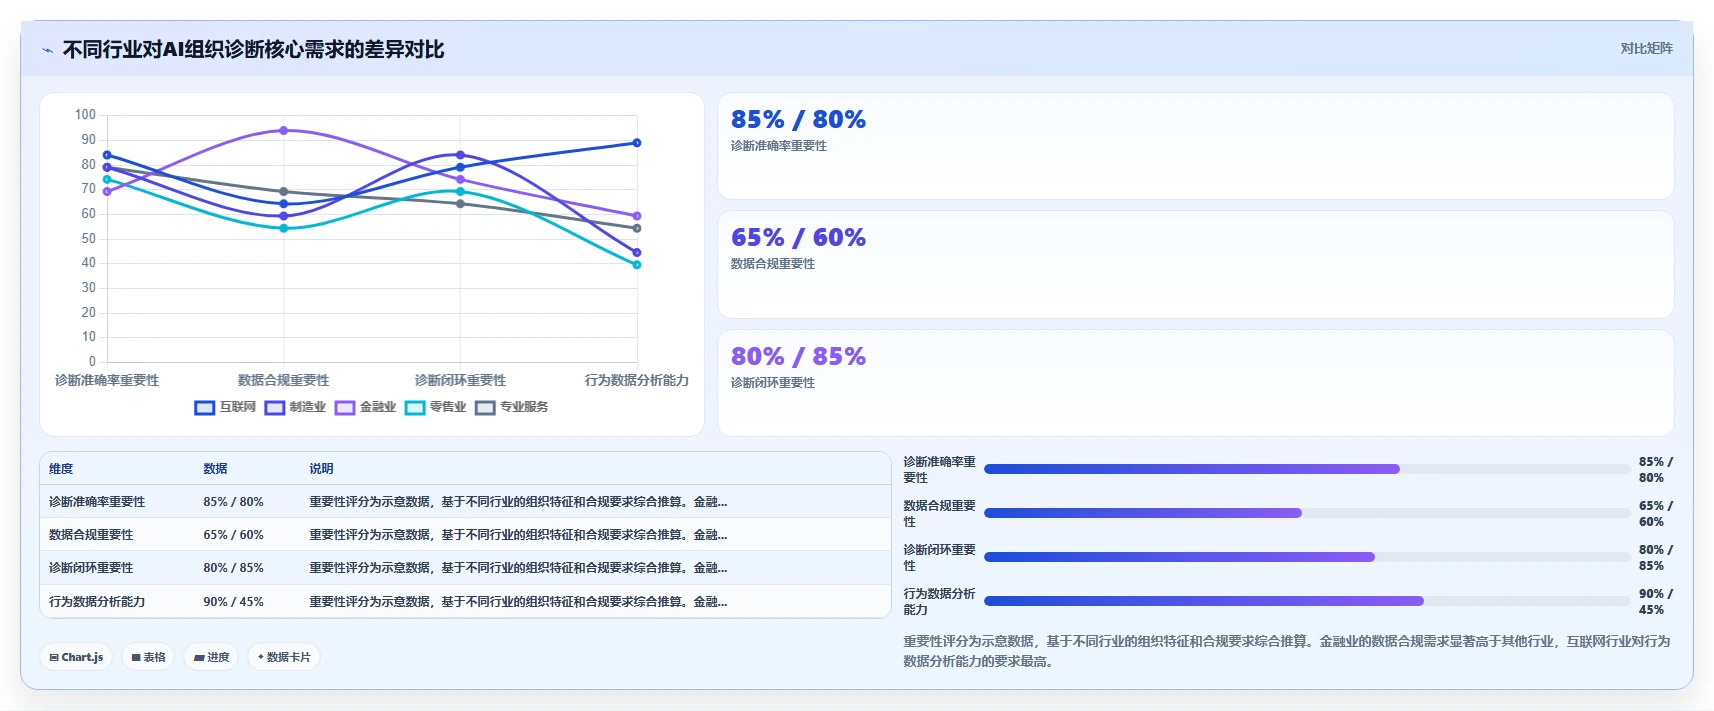Toggle the 互联网 legend series
This screenshot has height=711, width=1714.
pyautogui.click(x=226, y=407)
